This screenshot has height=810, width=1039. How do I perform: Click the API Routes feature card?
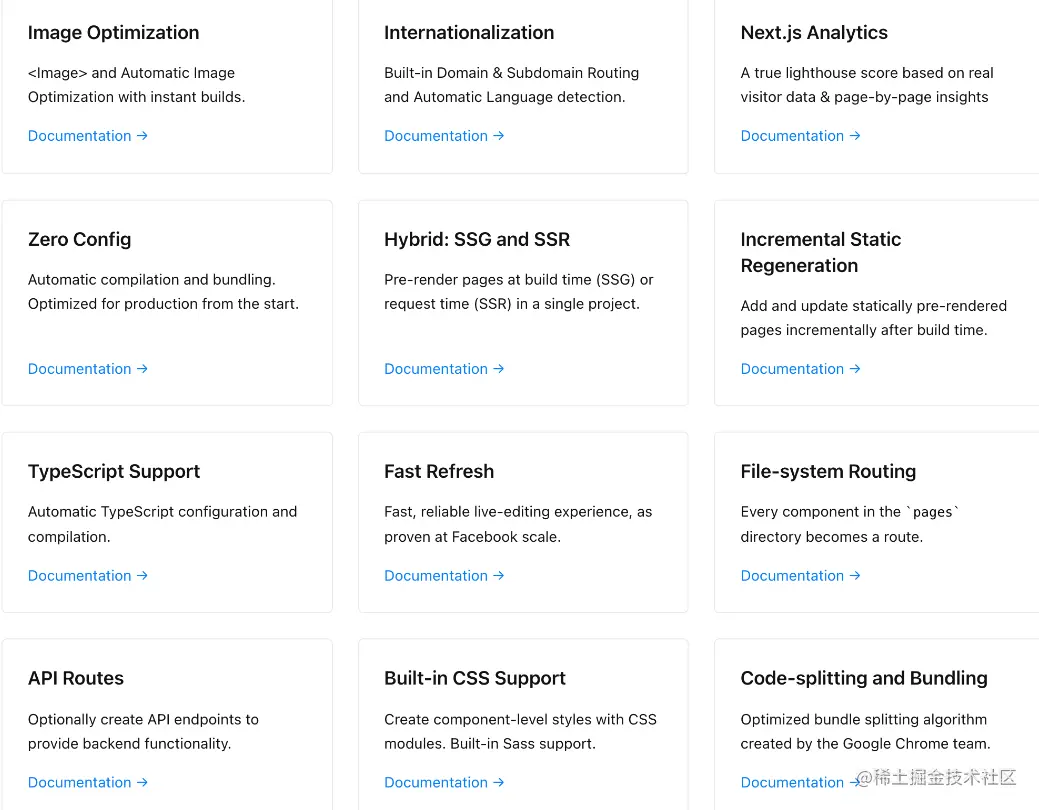167,724
